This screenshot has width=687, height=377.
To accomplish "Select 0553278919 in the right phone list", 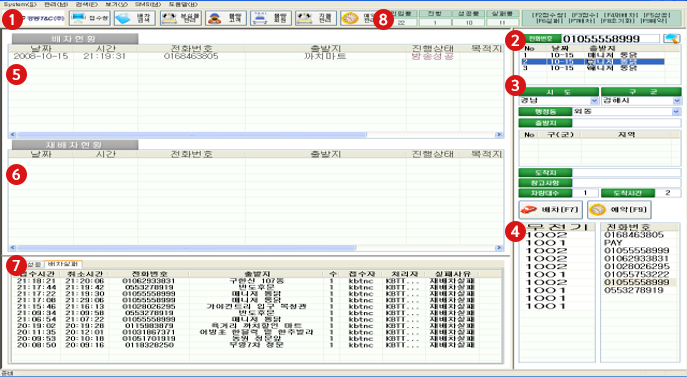I will (634, 290).
